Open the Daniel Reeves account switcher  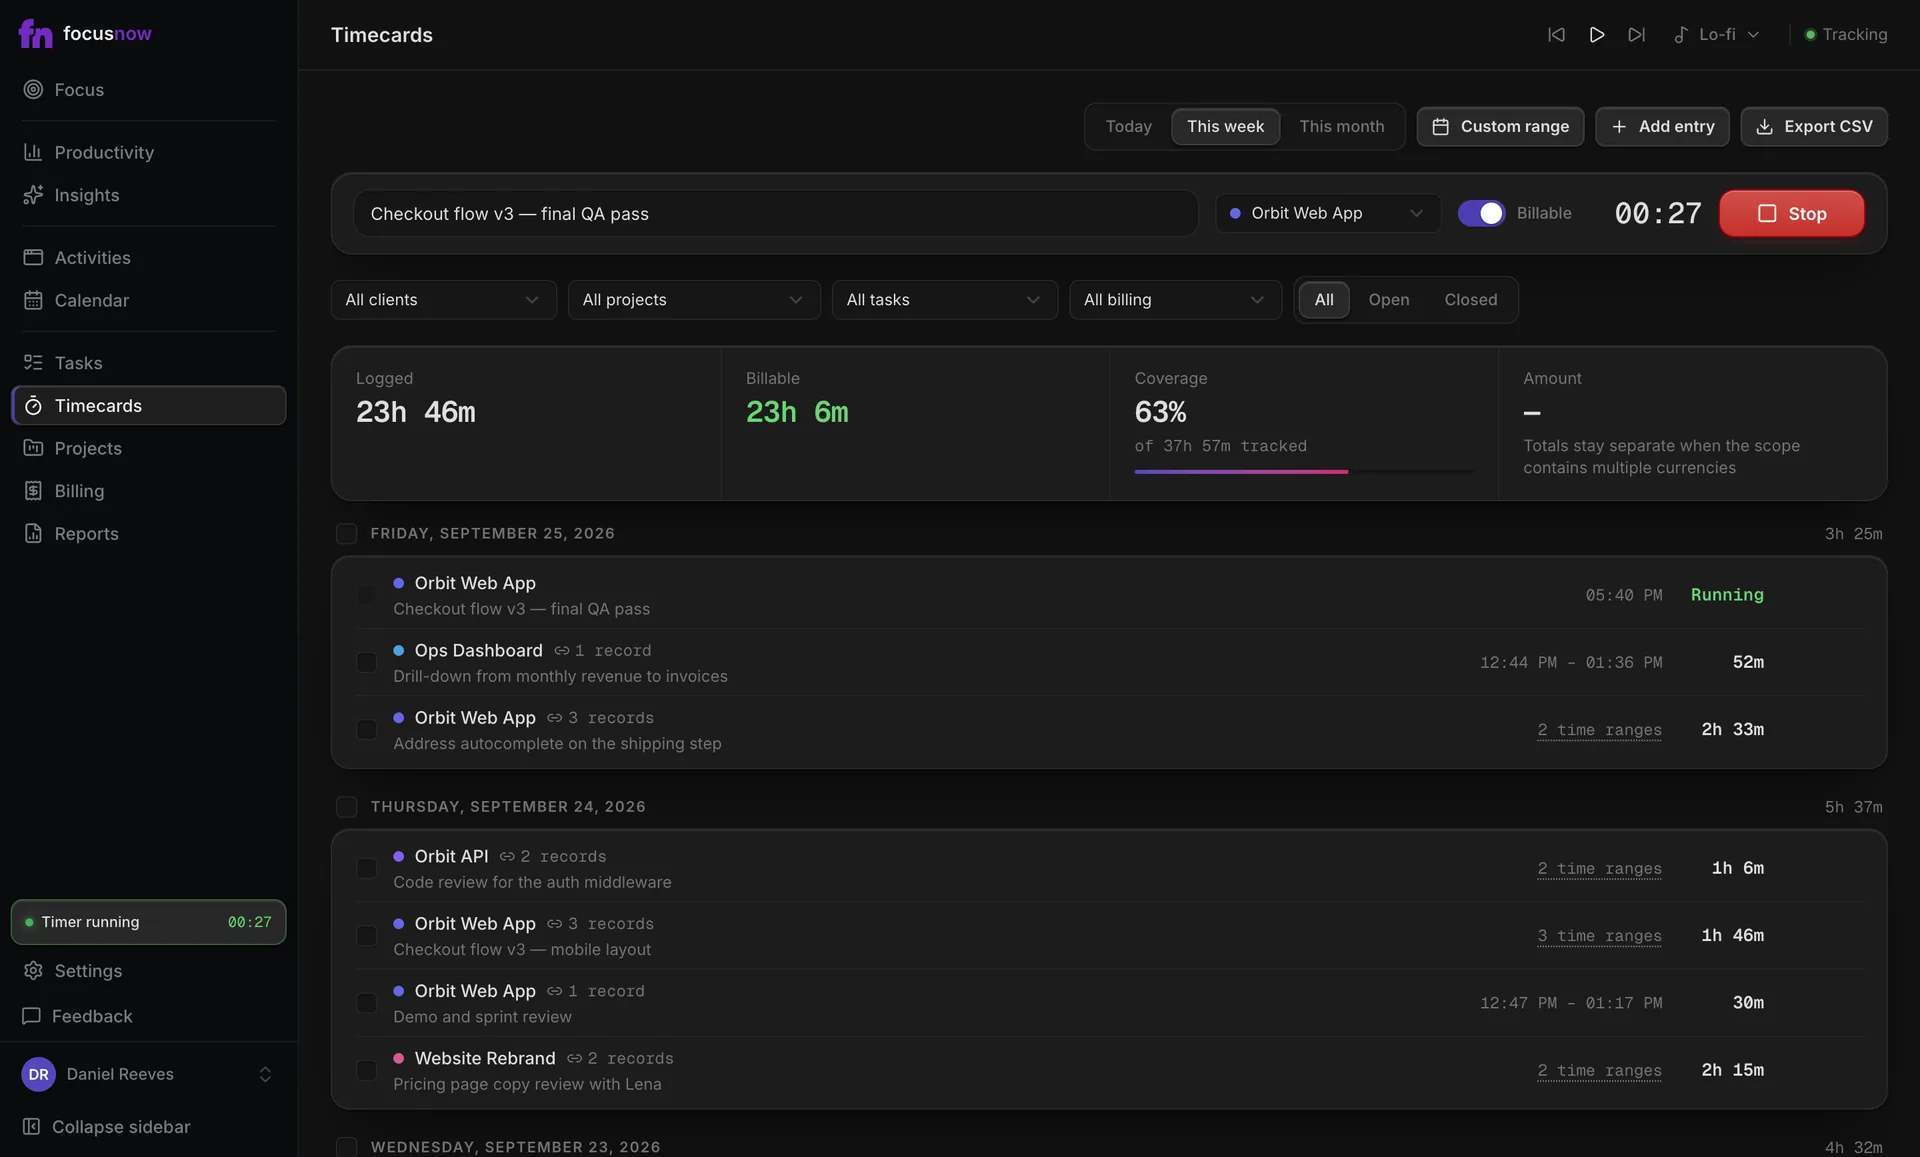click(x=148, y=1073)
